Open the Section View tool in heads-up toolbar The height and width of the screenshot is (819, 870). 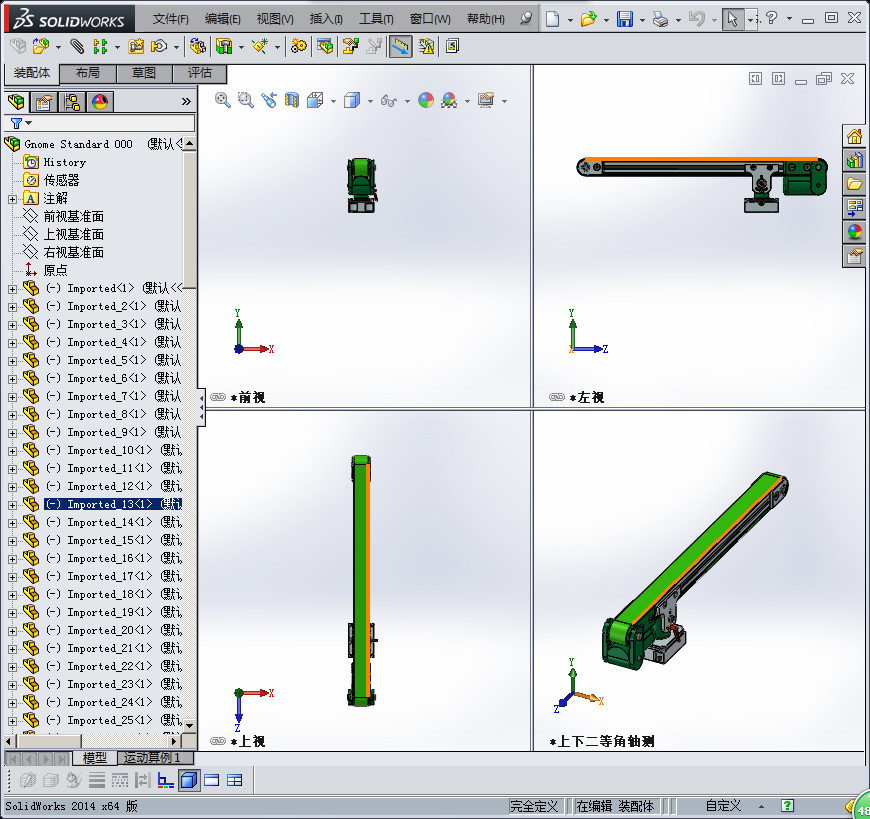pos(291,99)
